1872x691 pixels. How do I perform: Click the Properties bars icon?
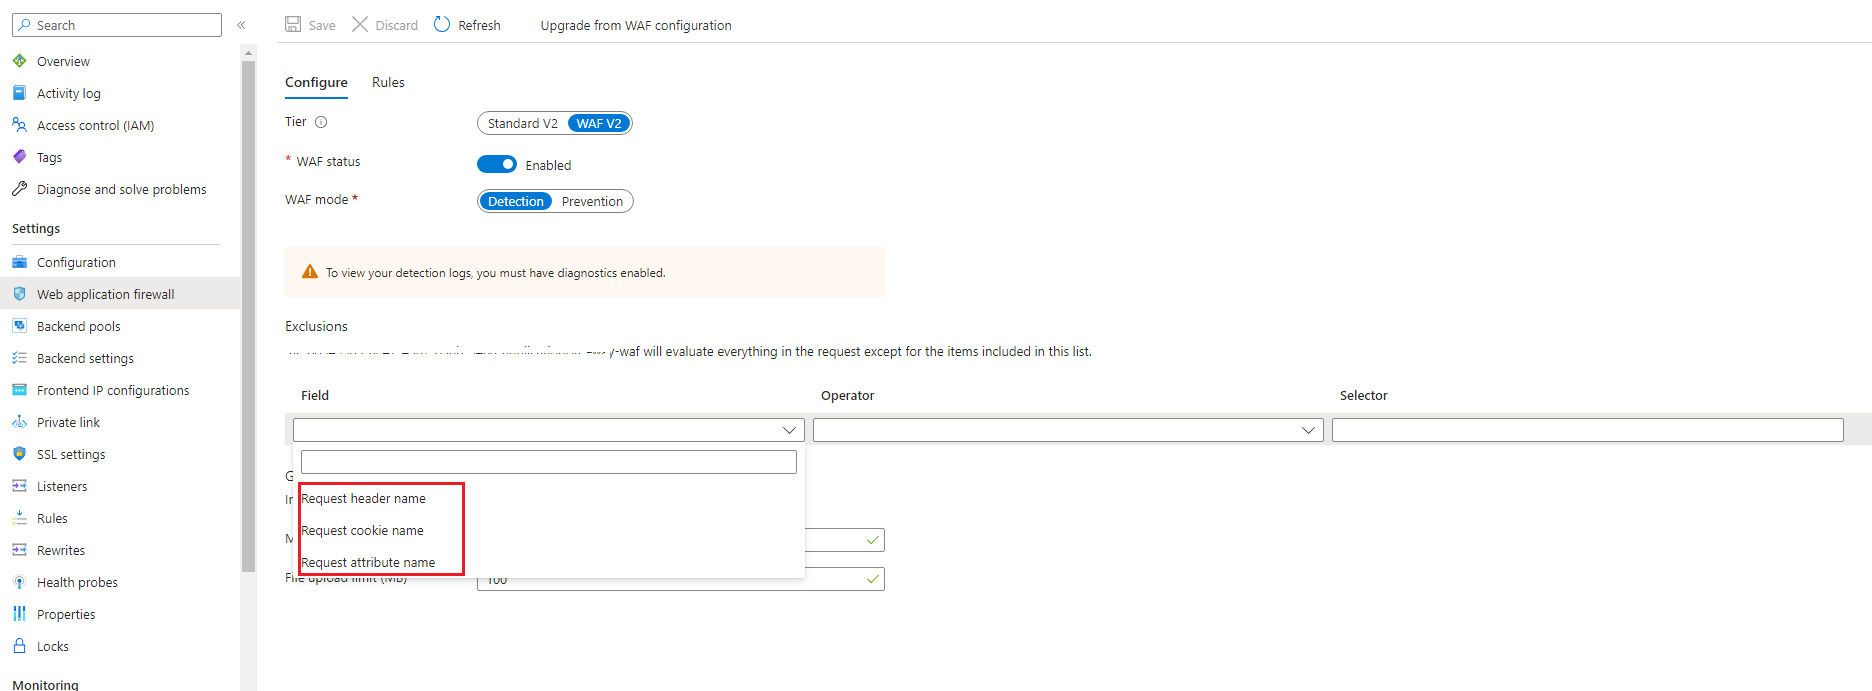pos(19,614)
